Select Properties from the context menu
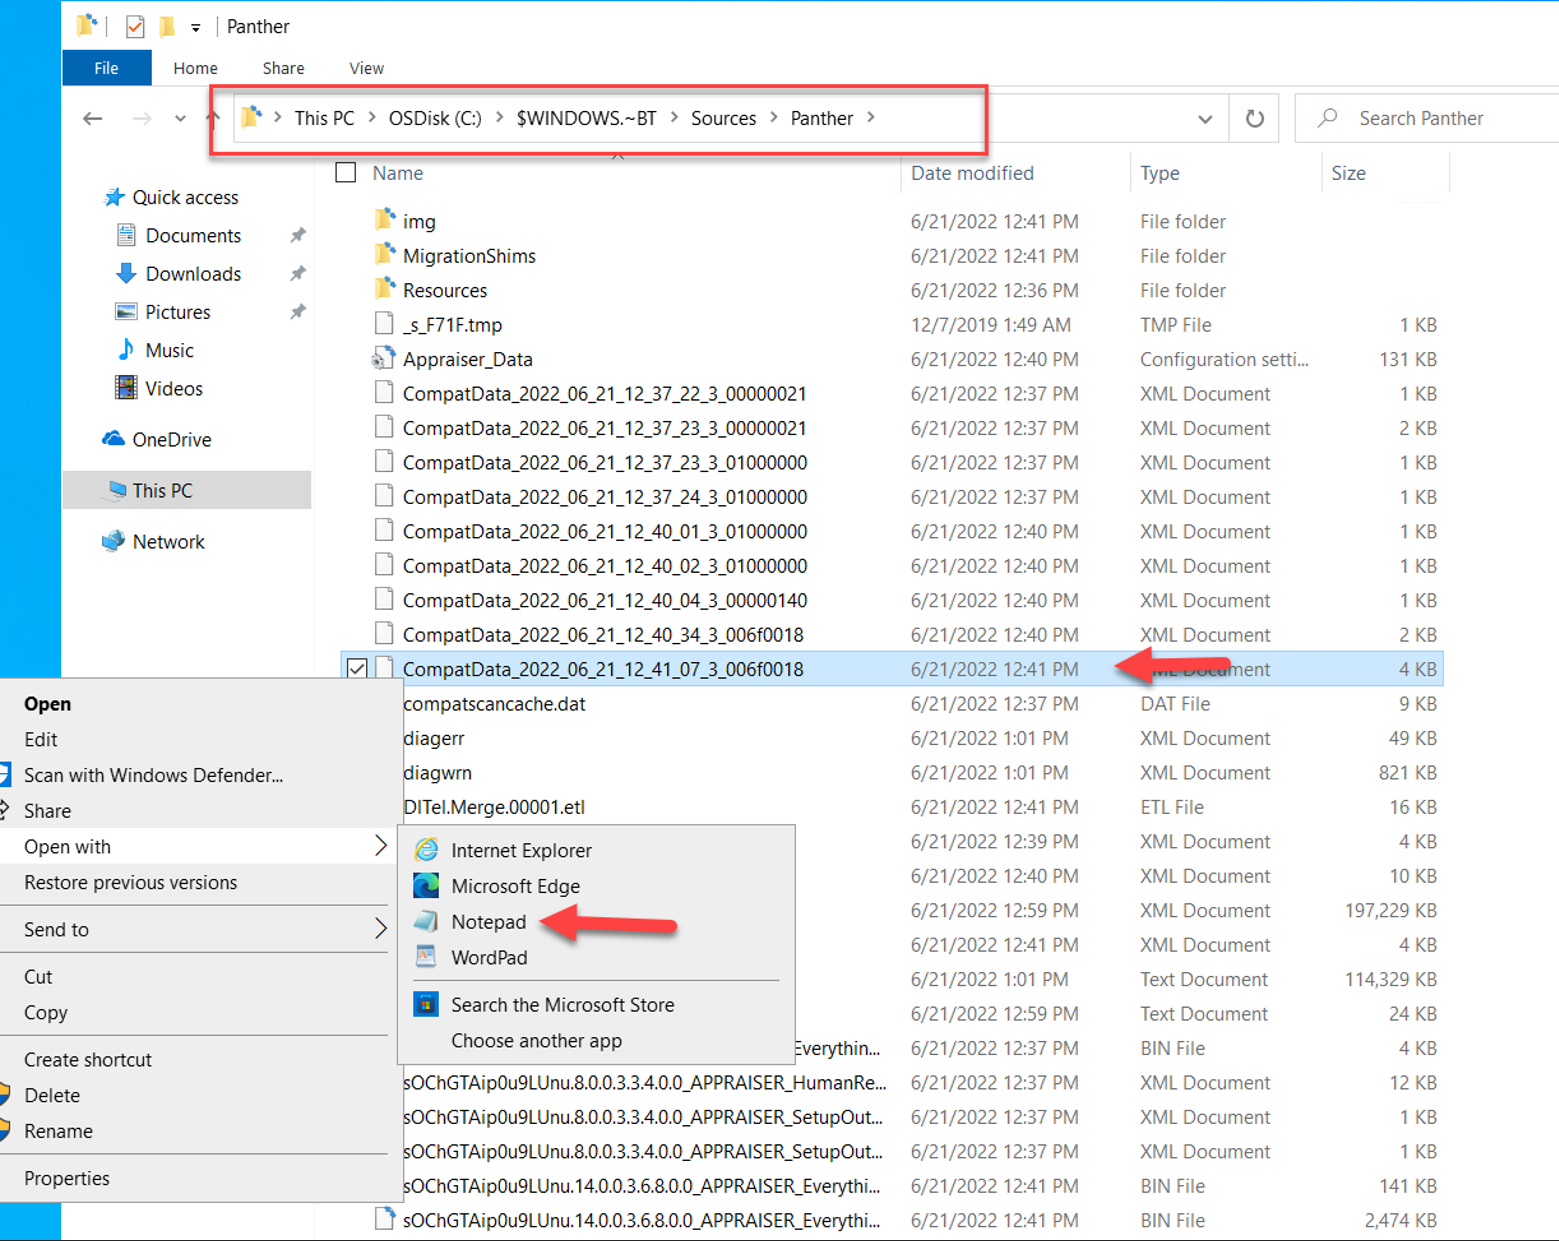 coord(67,1178)
